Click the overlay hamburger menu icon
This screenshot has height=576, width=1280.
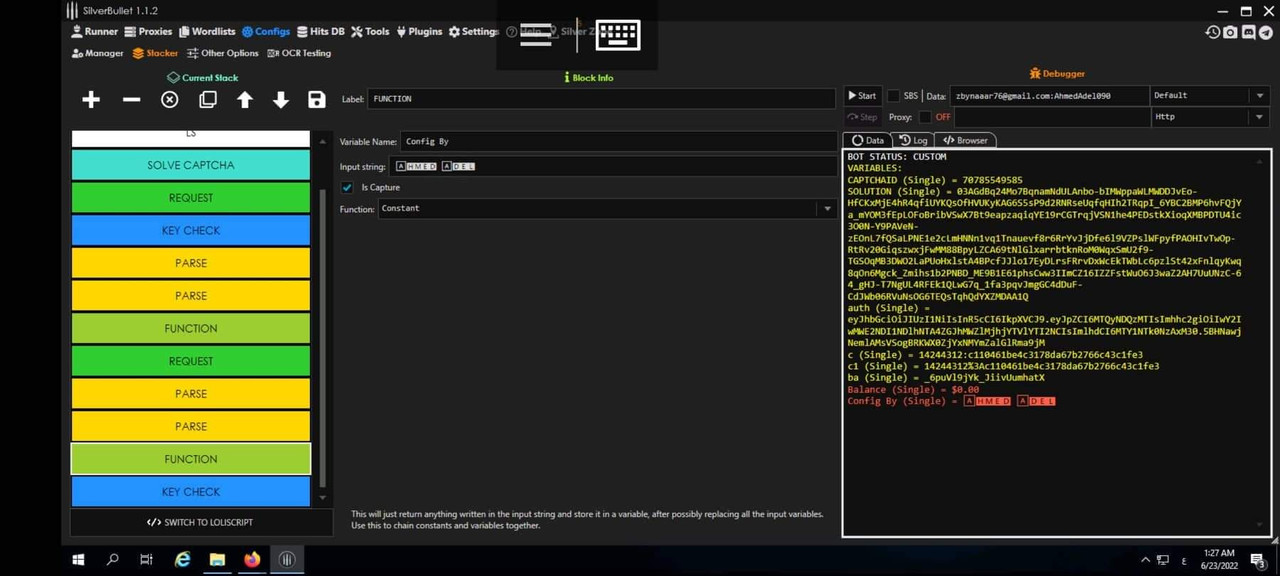[x=536, y=35]
